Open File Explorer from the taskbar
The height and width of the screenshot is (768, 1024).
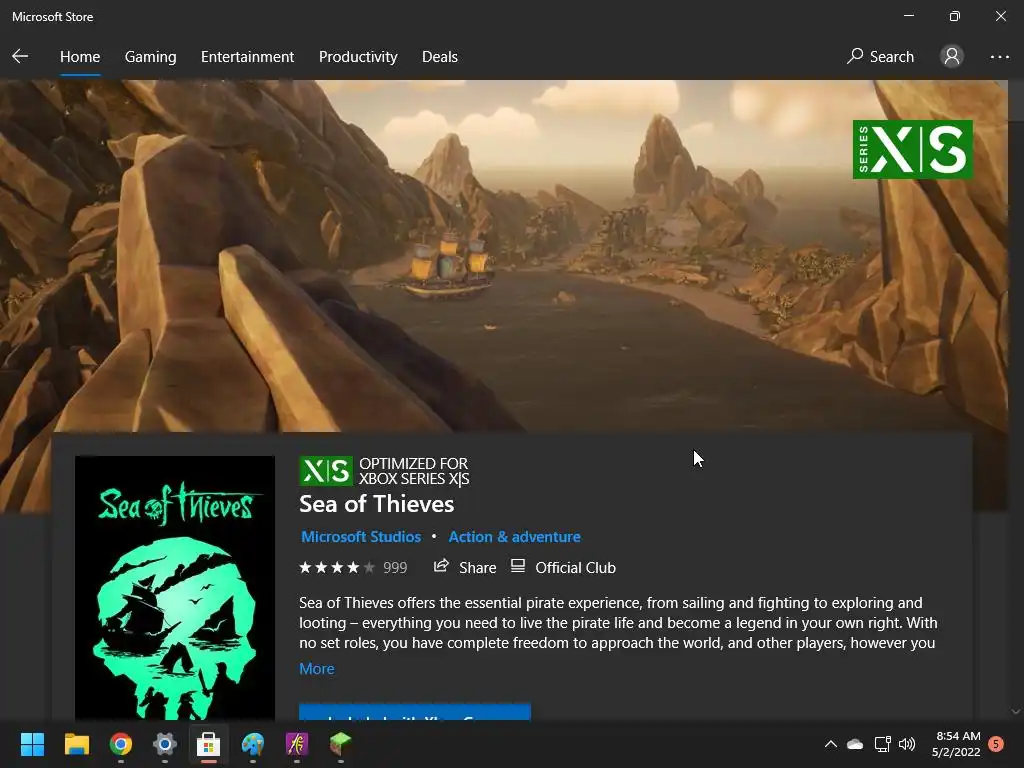(76, 744)
